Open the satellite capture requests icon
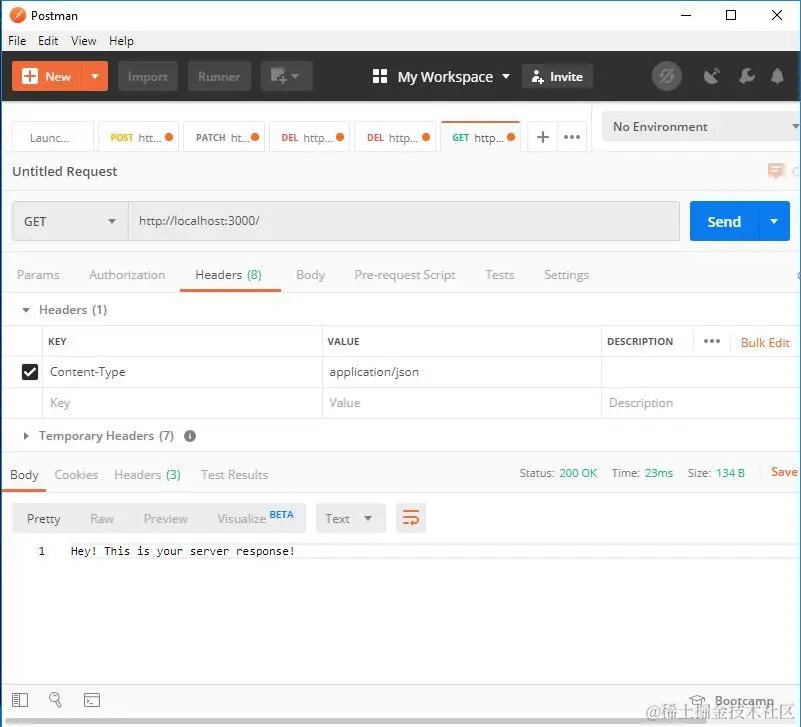Screen dimensions: 801x727 (x=712, y=76)
